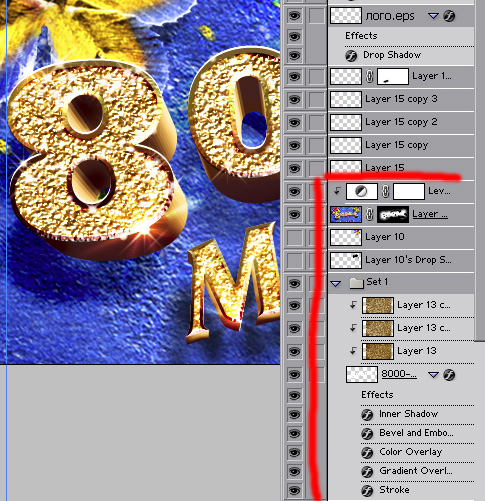The height and width of the screenshot is (501, 485).
Task: Select the blue poster layer thumbnail
Action: click(346, 214)
